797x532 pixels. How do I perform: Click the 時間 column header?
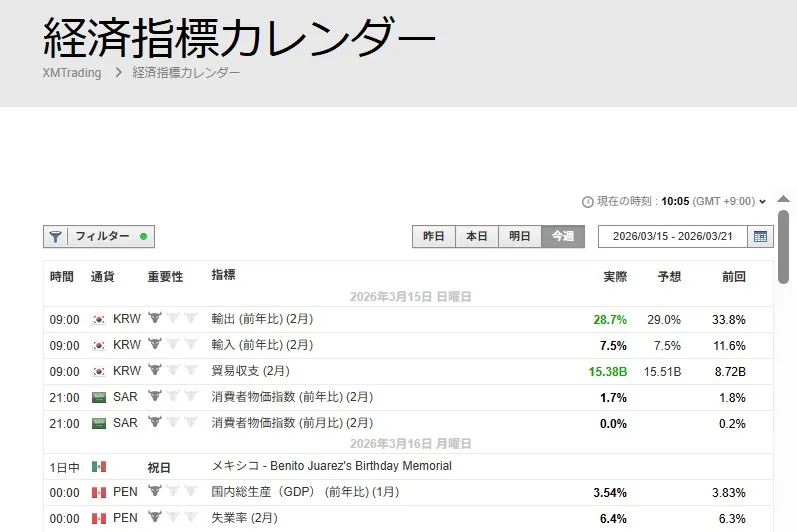(62, 277)
